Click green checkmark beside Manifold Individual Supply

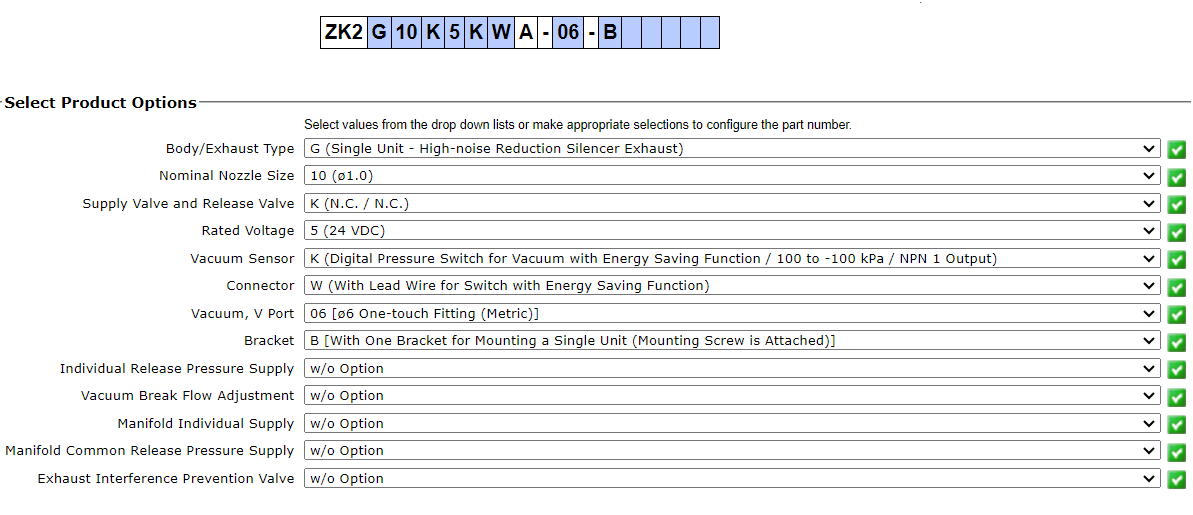[1177, 424]
